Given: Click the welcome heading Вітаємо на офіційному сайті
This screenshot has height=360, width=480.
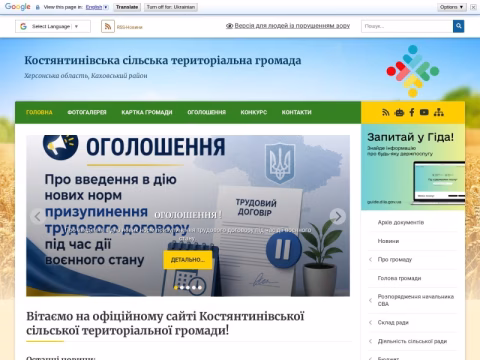Looking at the screenshot, I should (x=165, y=323).
